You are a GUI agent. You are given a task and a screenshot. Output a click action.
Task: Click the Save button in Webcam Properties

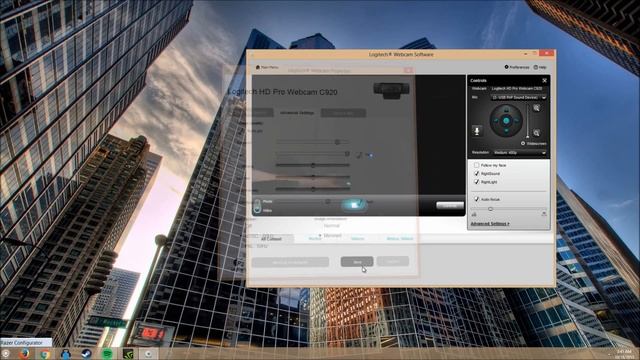point(357,262)
